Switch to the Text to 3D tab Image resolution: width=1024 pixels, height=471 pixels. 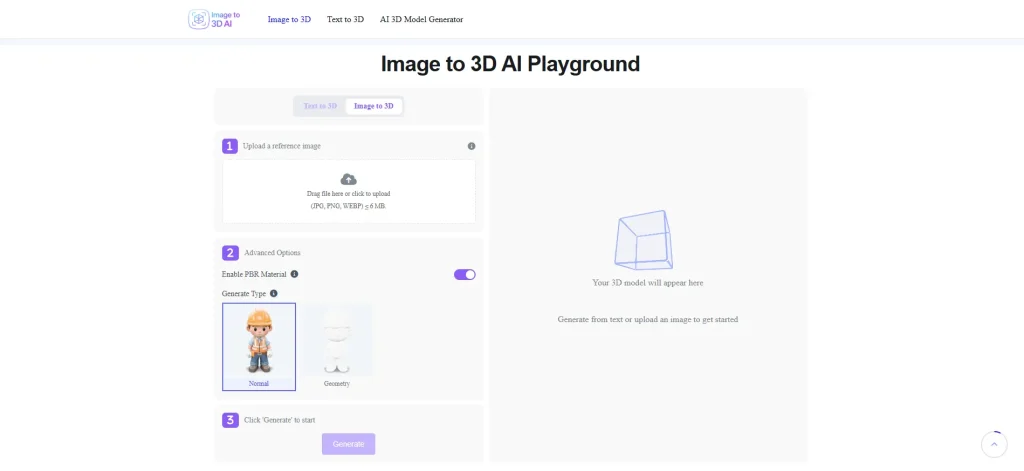(320, 106)
